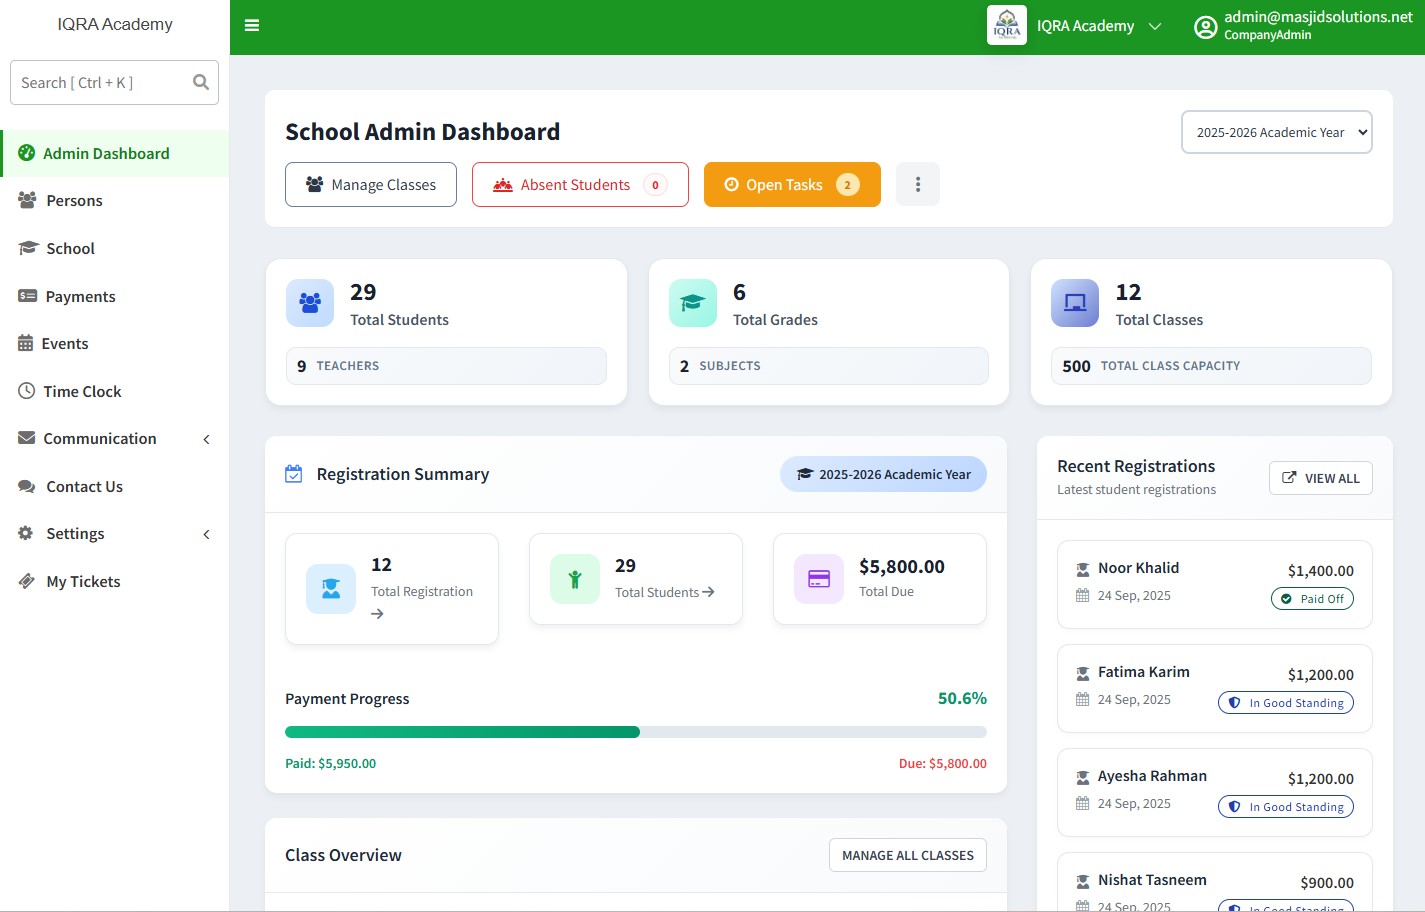Click Fatima Karim's In Good Standing badge
The height and width of the screenshot is (912, 1425).
coord(1286,703)
